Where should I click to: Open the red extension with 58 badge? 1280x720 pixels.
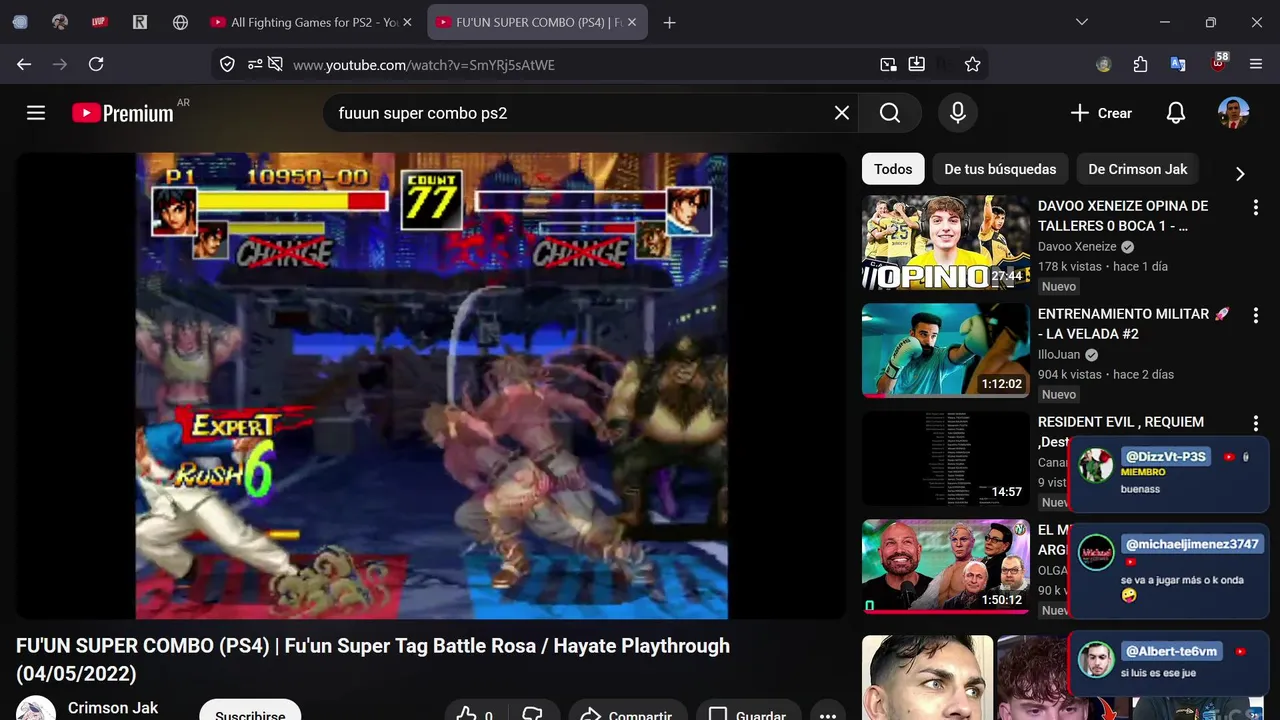(x=1218, y=62)
